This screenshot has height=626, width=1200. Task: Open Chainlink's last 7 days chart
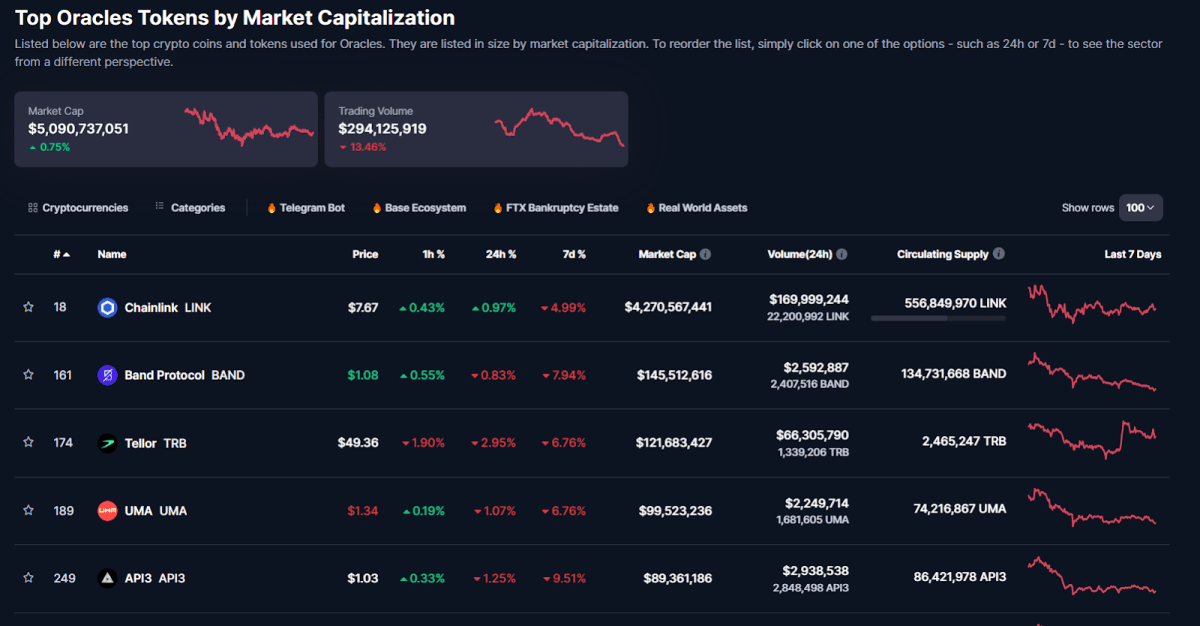1092,303
